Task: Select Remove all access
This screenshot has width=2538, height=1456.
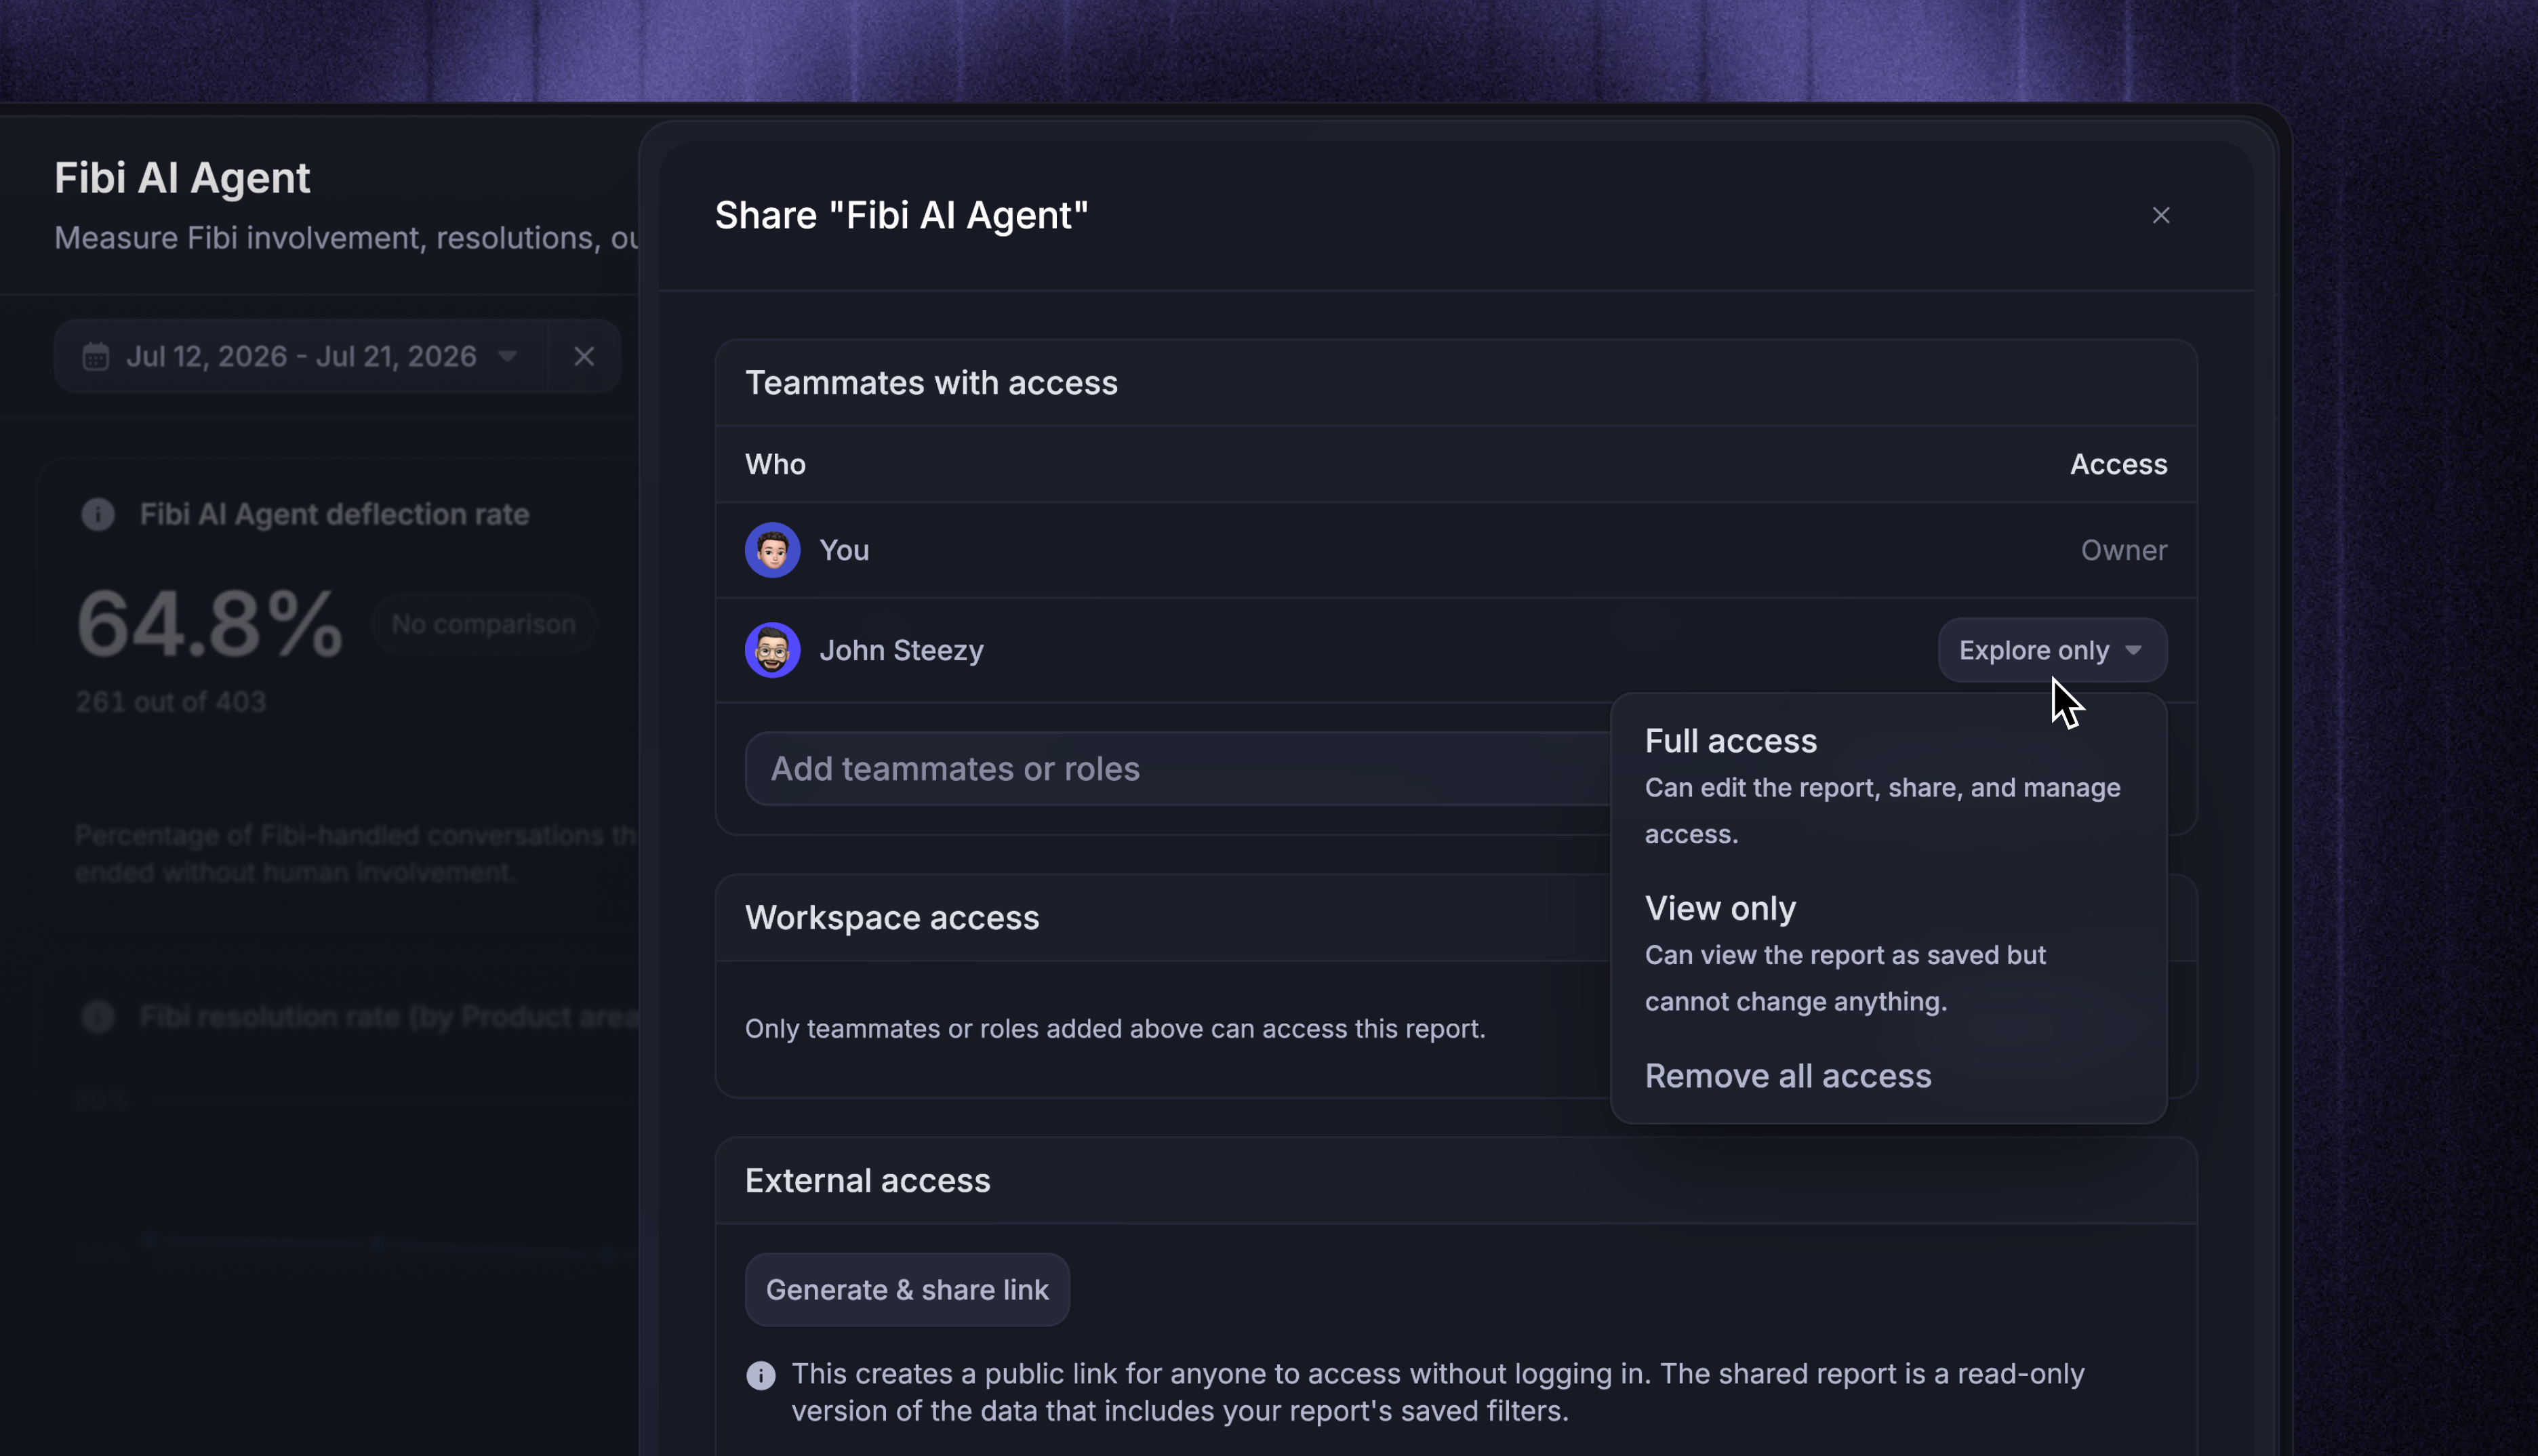Action: (1888, 1075)
